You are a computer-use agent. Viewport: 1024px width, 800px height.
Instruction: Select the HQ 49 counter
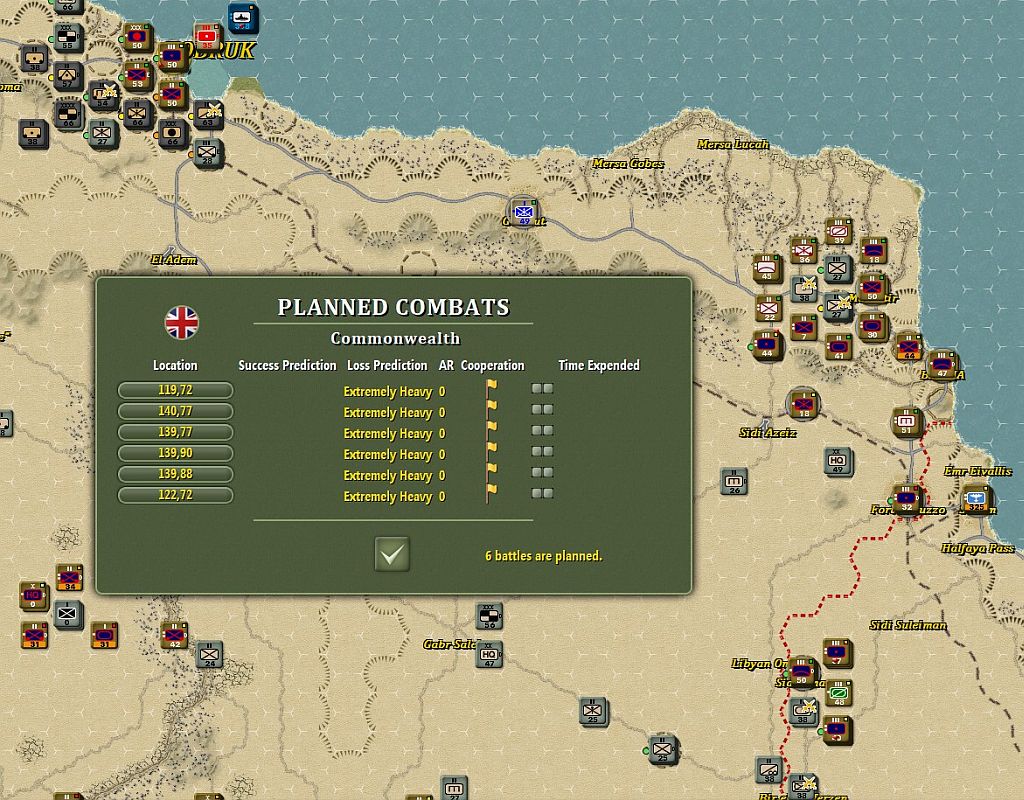coord(837,461)
